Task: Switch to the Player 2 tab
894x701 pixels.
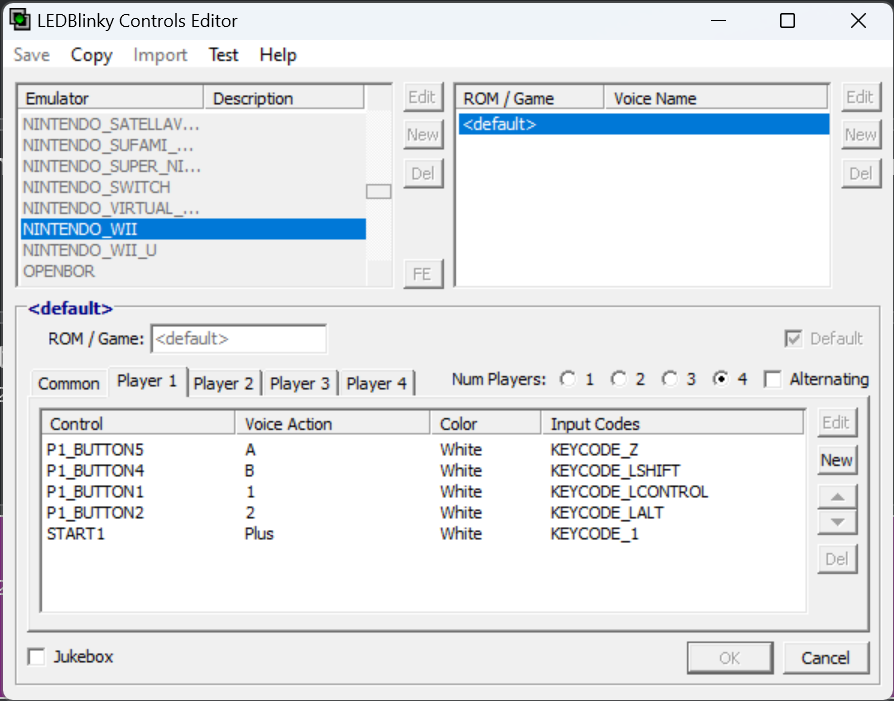Action: 223,383
